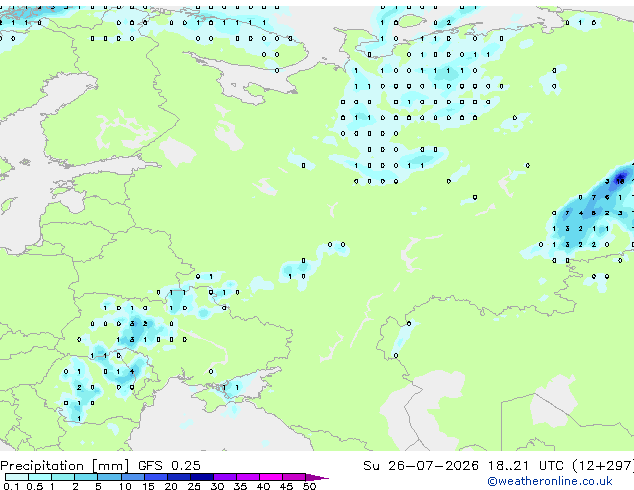Click the 25–30 mm navy legend swatch
This screenshot has width=634, height=490.
tap(202, 477)
